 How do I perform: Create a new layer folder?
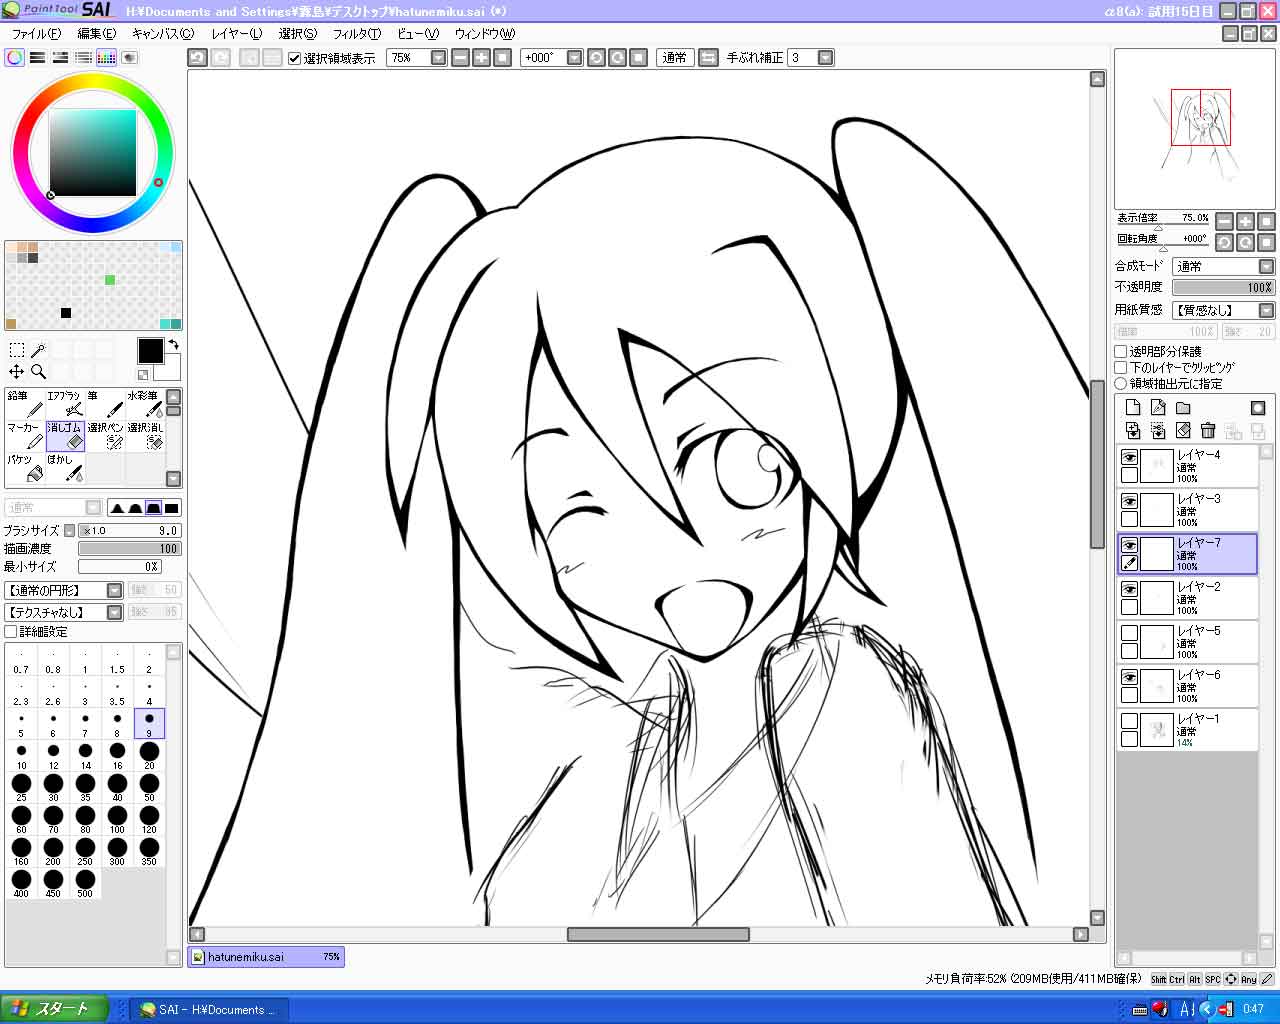point(1183,407)
